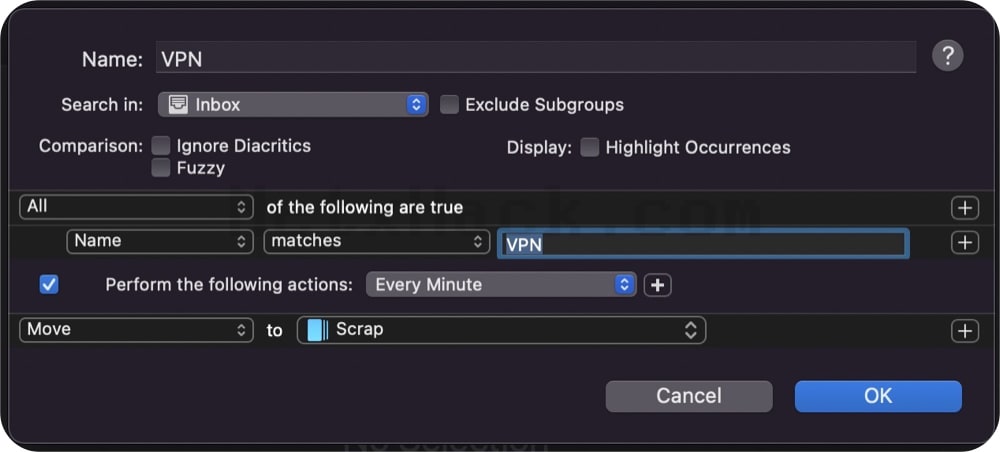Screen dimensions: 1000x452
Task: Click the OK button
Action: [x=878, y=396]
